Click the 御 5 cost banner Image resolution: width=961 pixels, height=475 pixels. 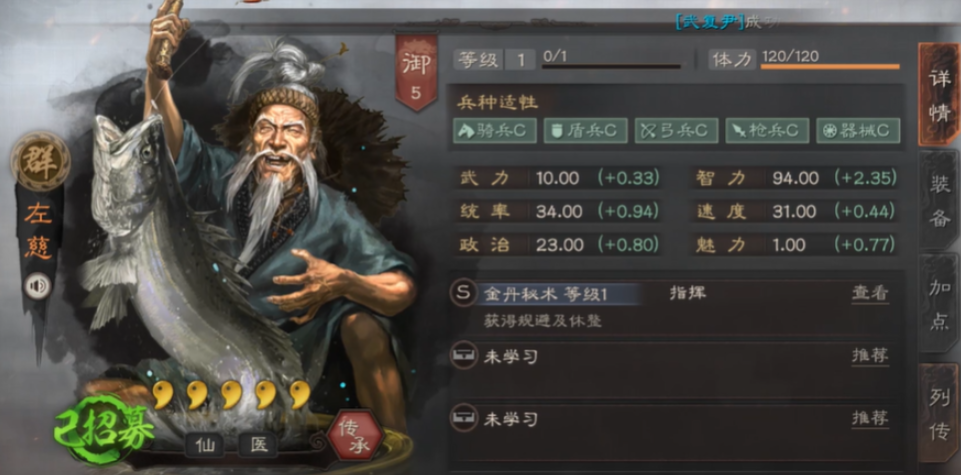pos(416,72)
